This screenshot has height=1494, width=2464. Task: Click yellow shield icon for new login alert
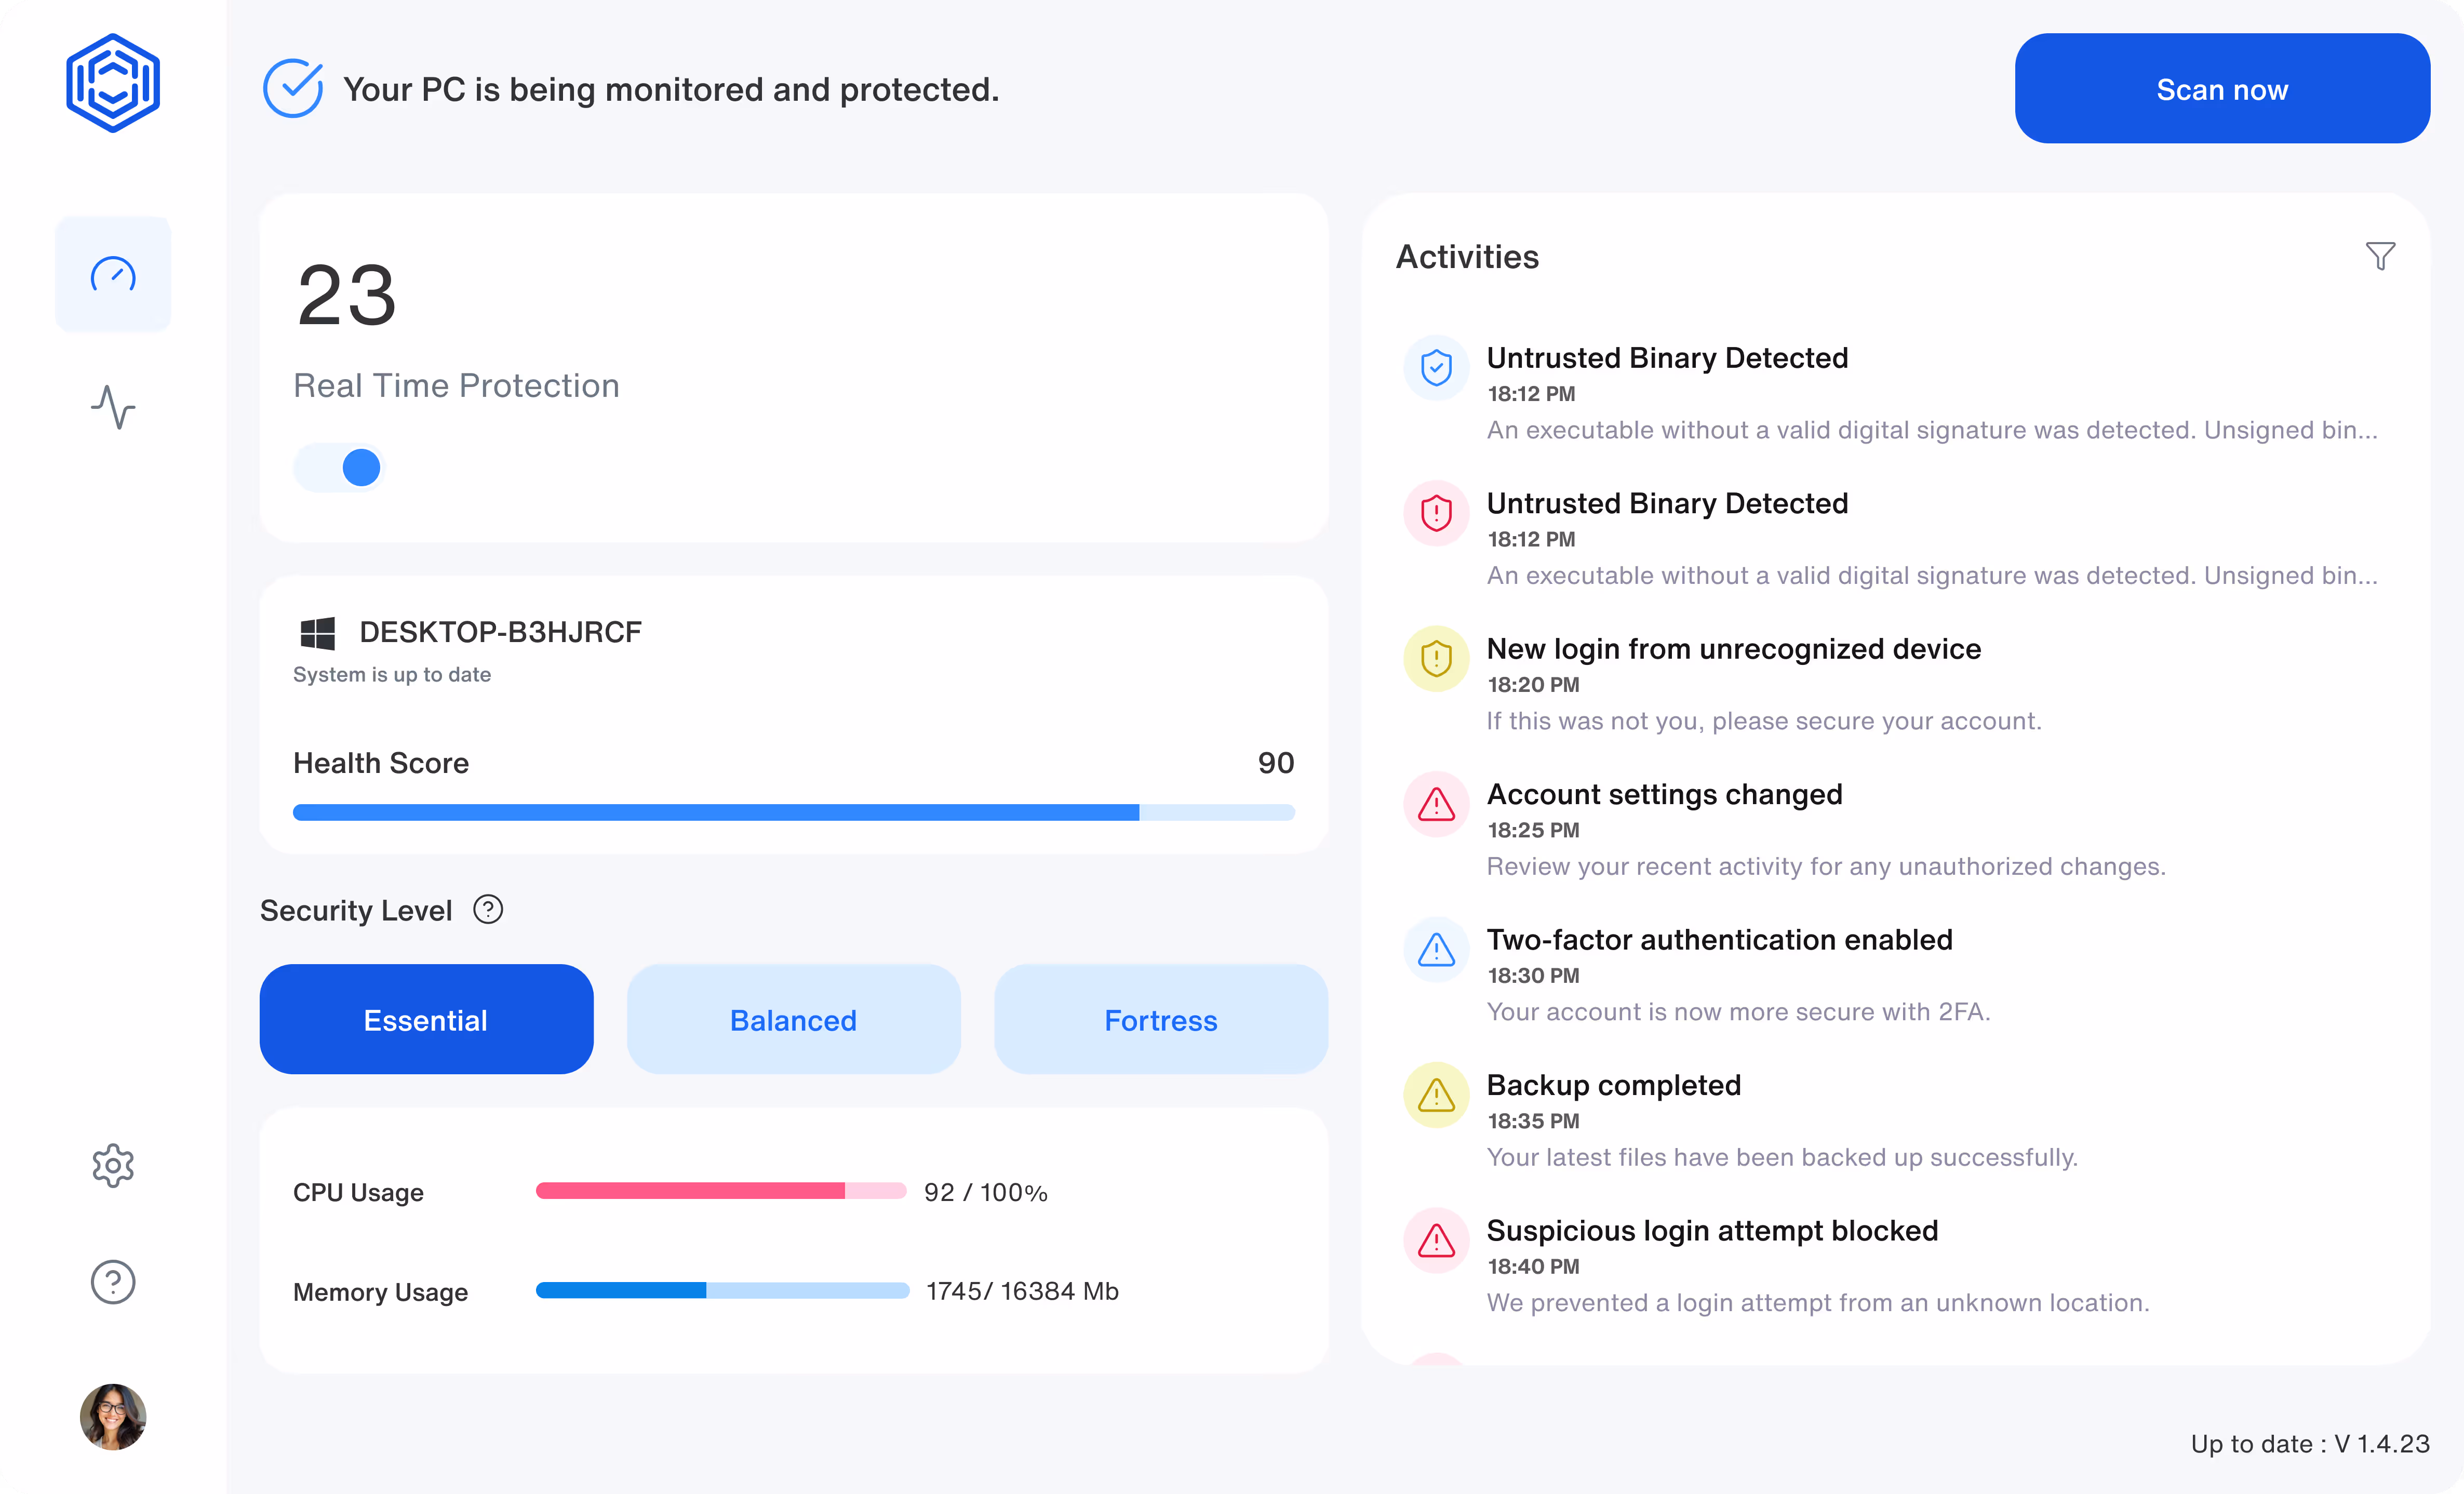1436,659
